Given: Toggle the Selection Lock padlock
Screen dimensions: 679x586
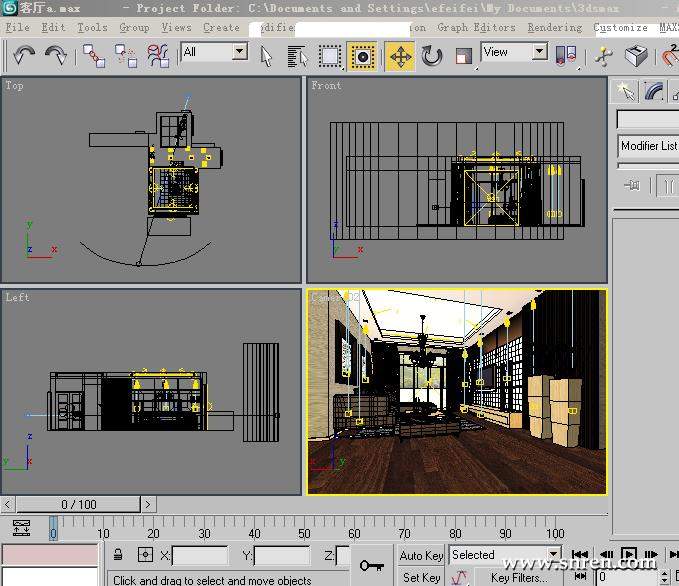Looking at the screenshot, I should coord(118,555).
